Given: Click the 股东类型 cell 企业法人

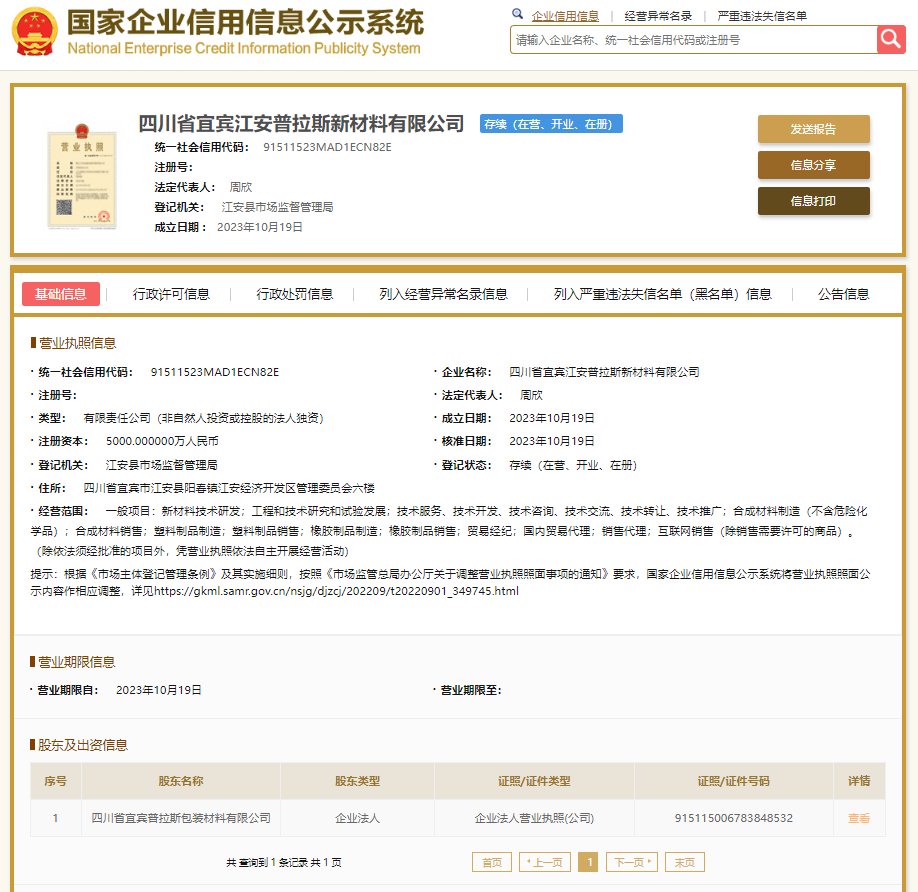Looking at the screenshot, I should click(x=357, y=818).
